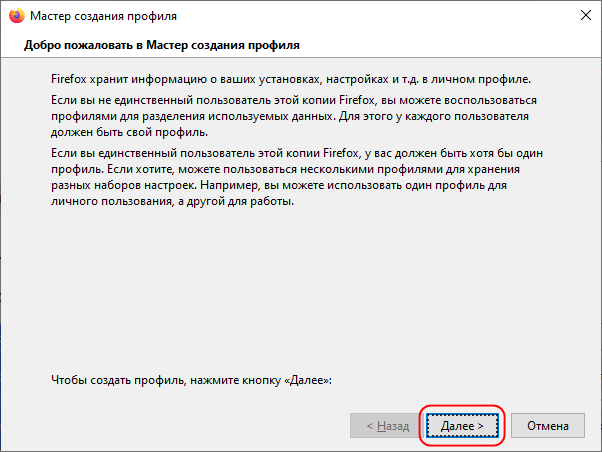This screenshot has width=602, height=452.
Task: Click the greyed-out «< Назад» button
Action: (x=387, y=426)
